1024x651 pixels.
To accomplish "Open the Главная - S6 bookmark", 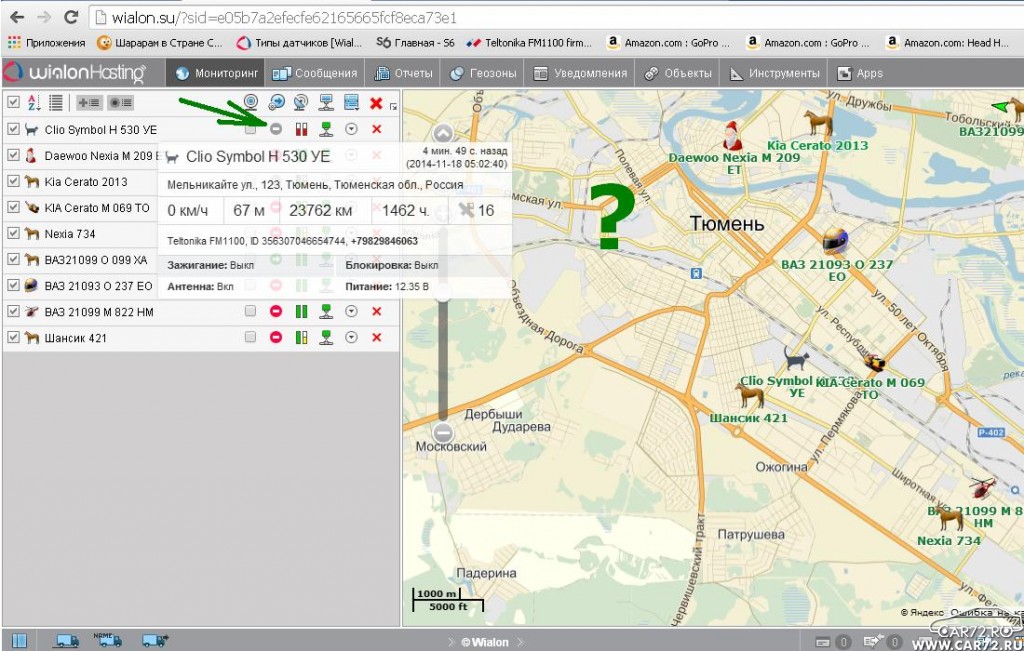I will pos(415,43).
